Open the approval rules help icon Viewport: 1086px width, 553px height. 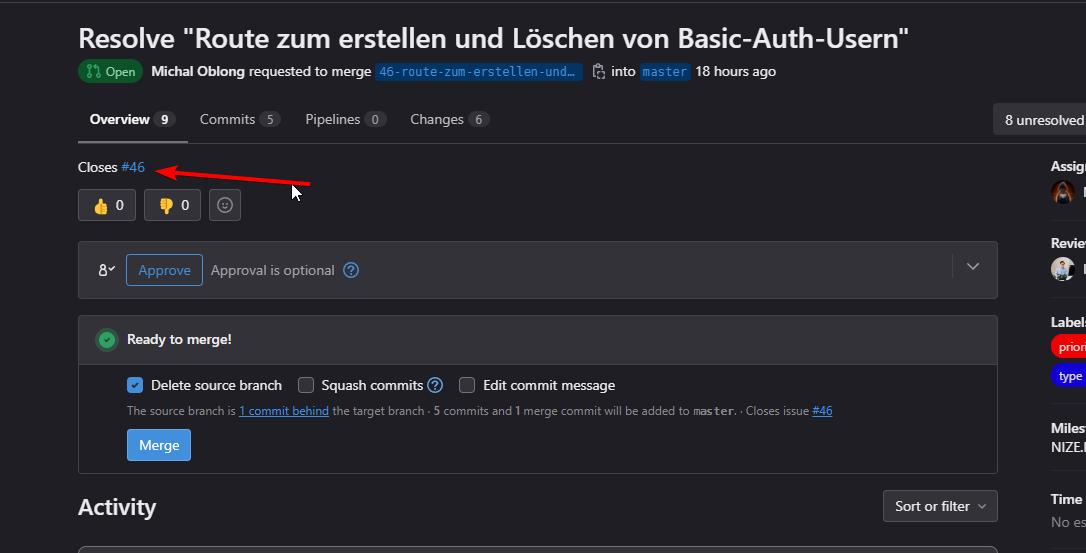[x=351, y=270]
